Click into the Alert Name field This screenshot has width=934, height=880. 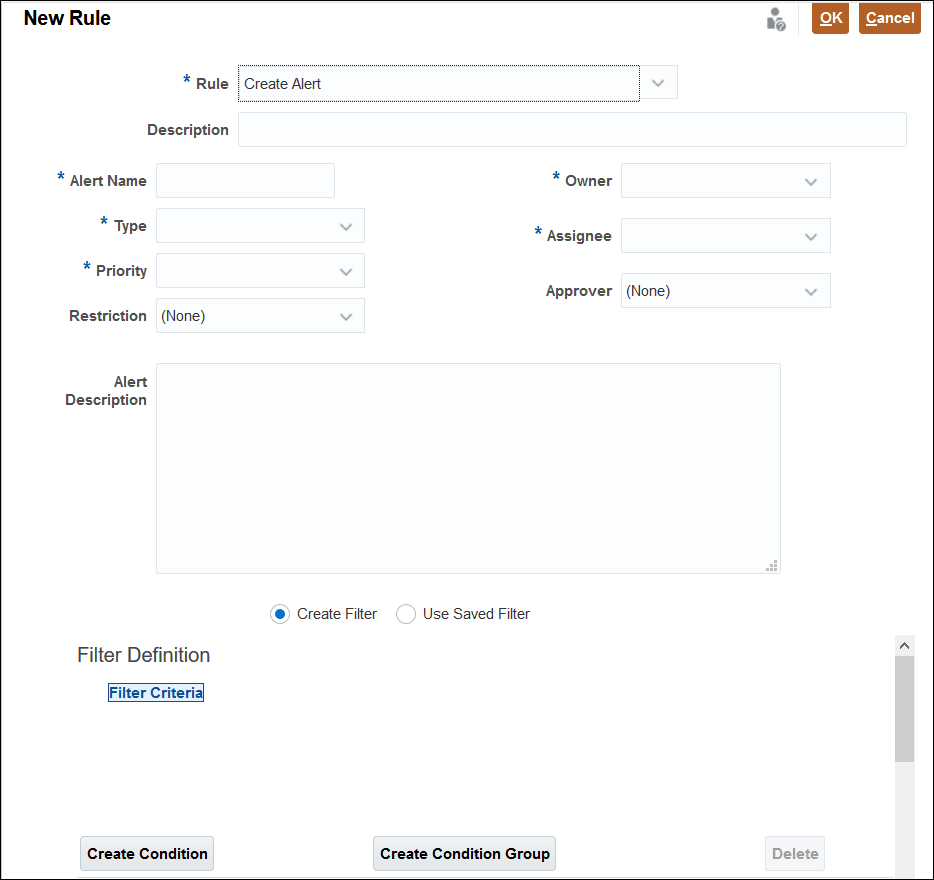click(x=246, y=181)
